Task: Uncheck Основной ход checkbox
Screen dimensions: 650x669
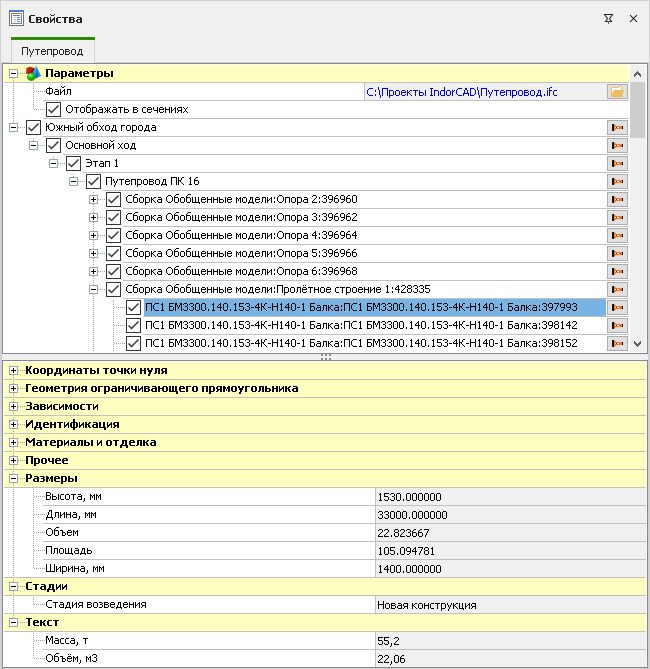Action: click(53, 145)
